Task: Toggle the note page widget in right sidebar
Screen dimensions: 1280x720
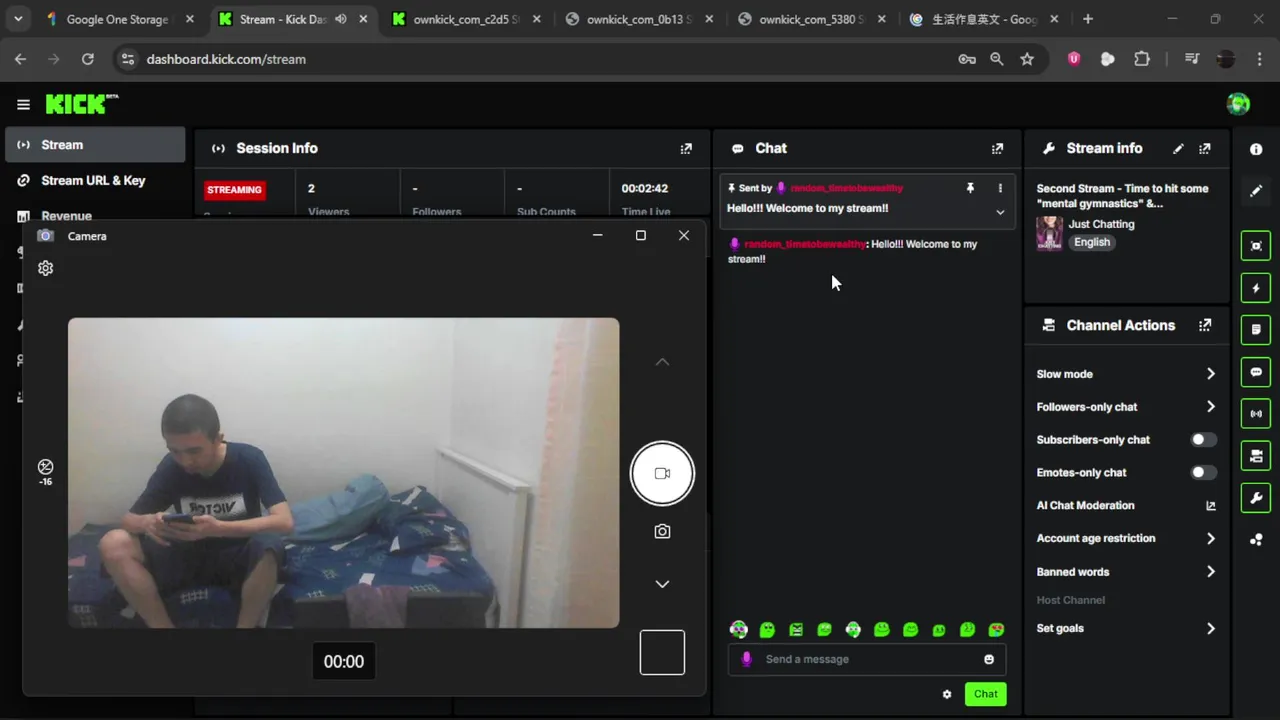Action: (x=1256, y=329)
